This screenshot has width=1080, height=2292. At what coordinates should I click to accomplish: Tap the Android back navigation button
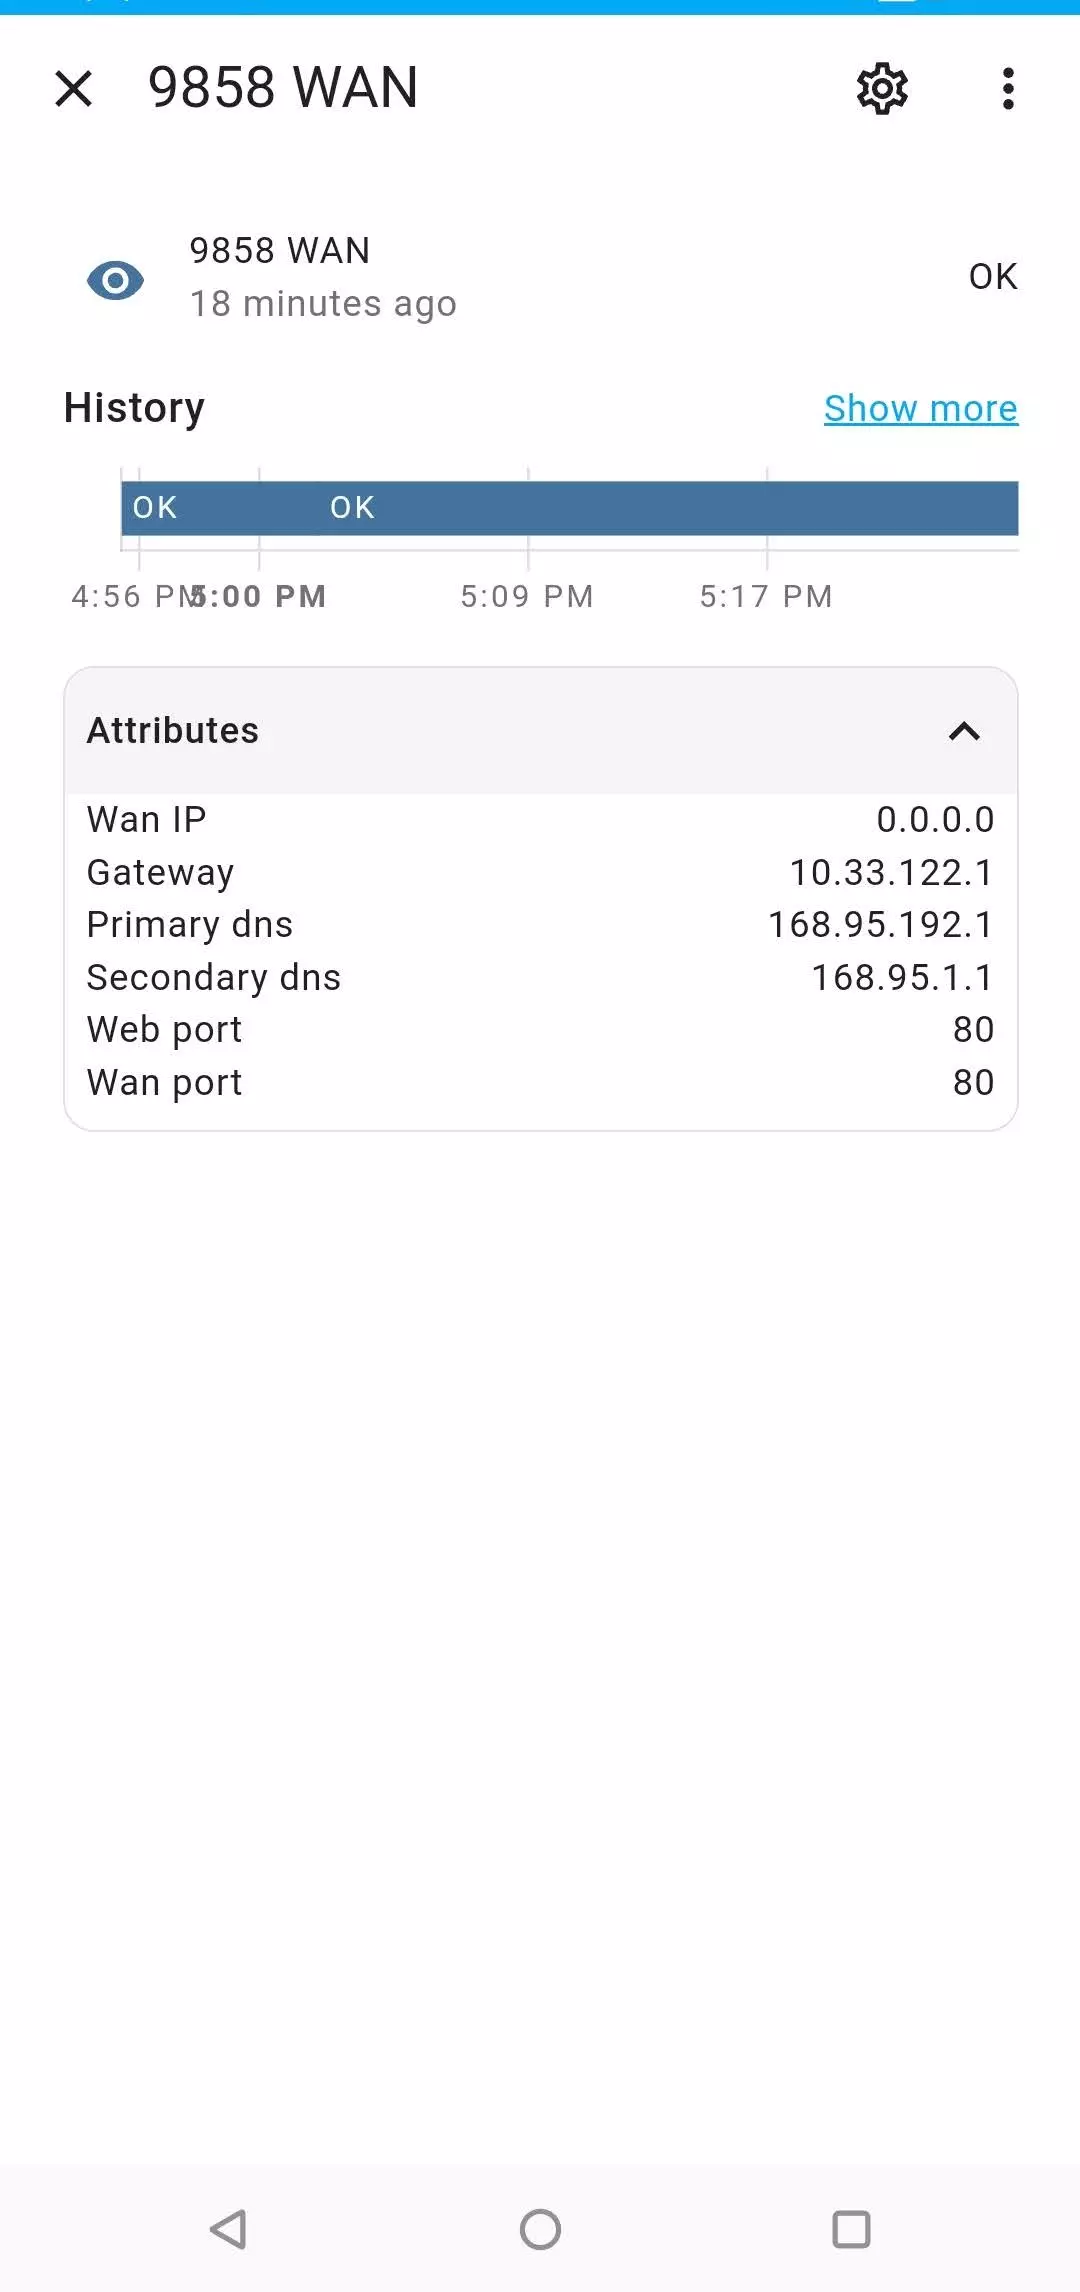pyautogui.click(x=229, y=2229)
